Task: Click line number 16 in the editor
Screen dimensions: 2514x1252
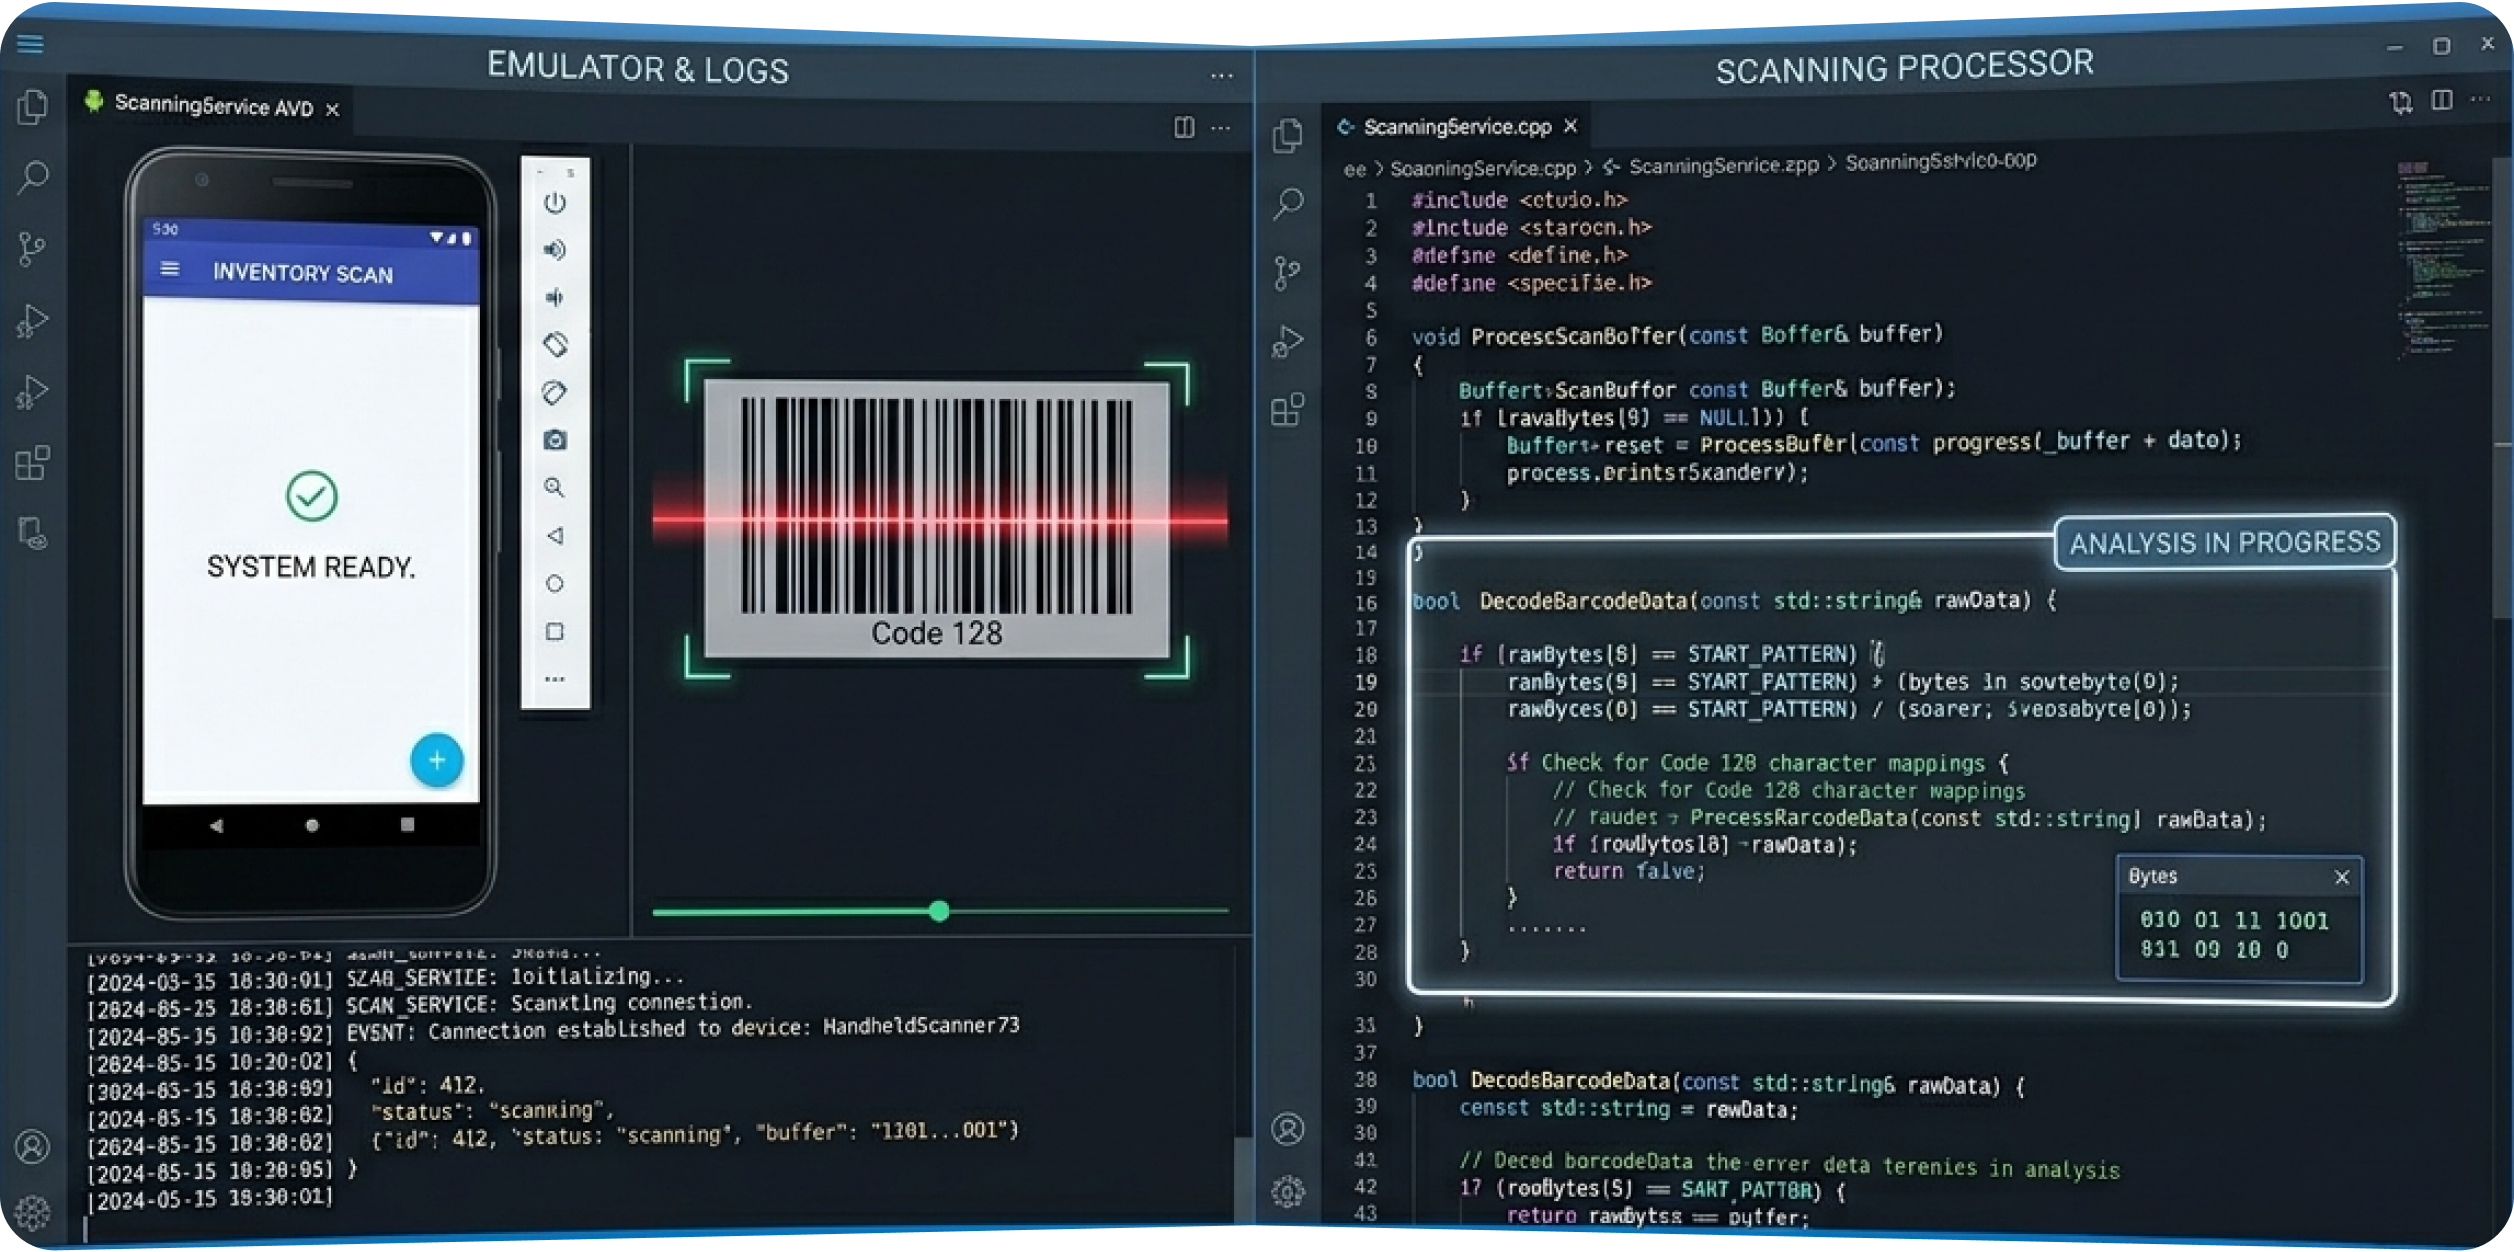Action: 1366,604
